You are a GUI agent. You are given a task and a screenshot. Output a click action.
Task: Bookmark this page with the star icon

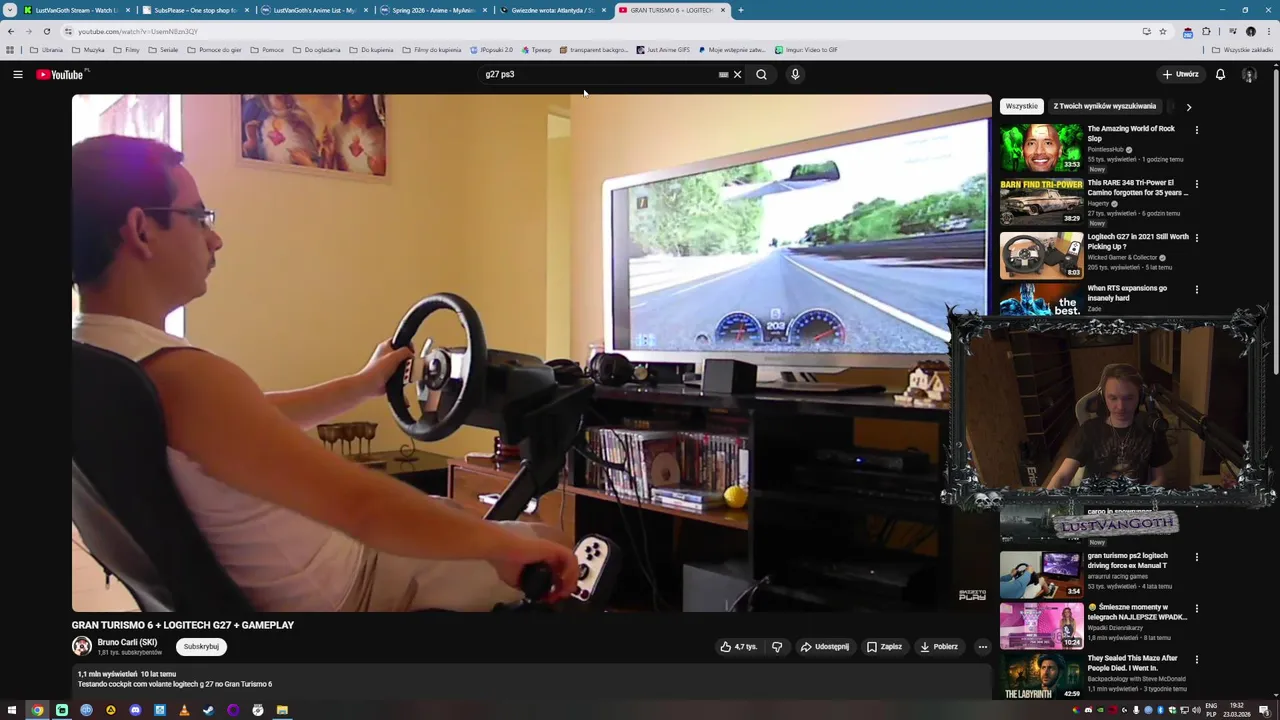pyautogui.click(x=1162, y=31)
